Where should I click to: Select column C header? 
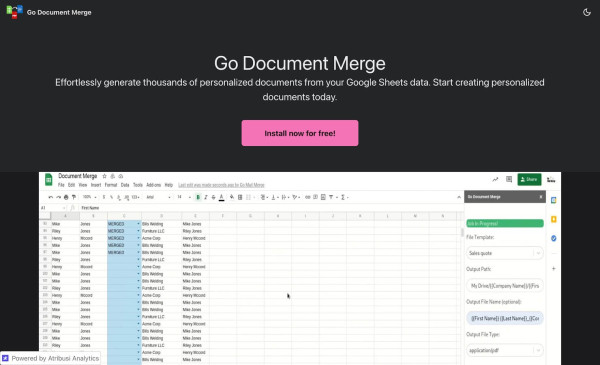124,216
